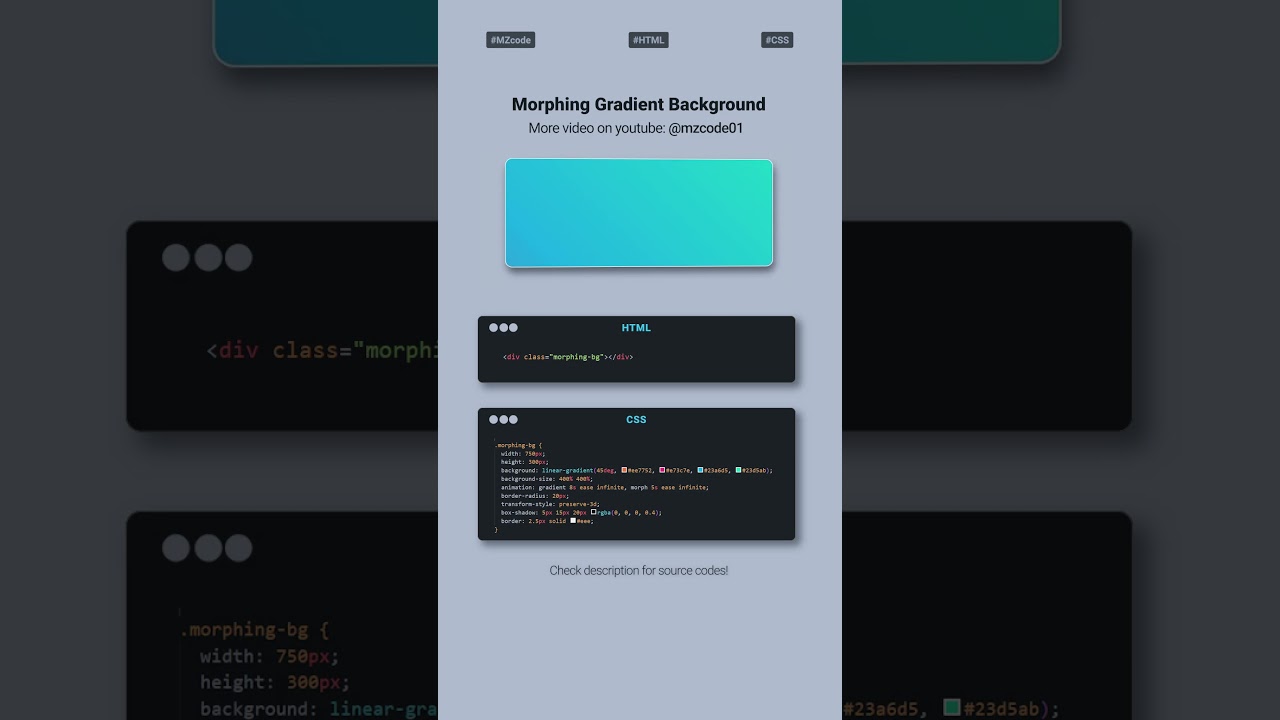The image size is (1280, 720).
Task: Select the background-size: 400% 400% line
Action: pyautogui.click(x=547, y=479)
